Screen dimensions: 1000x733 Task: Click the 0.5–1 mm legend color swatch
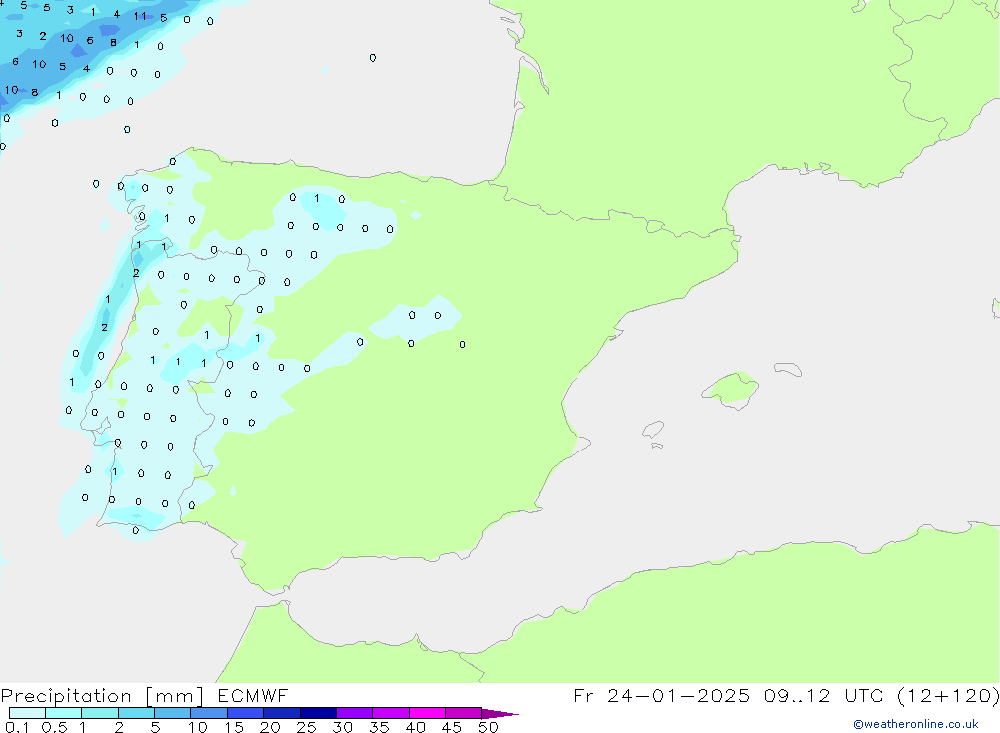coord(64,713)
